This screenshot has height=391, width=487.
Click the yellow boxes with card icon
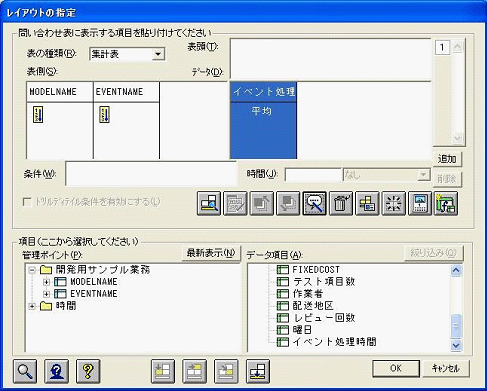367,203
